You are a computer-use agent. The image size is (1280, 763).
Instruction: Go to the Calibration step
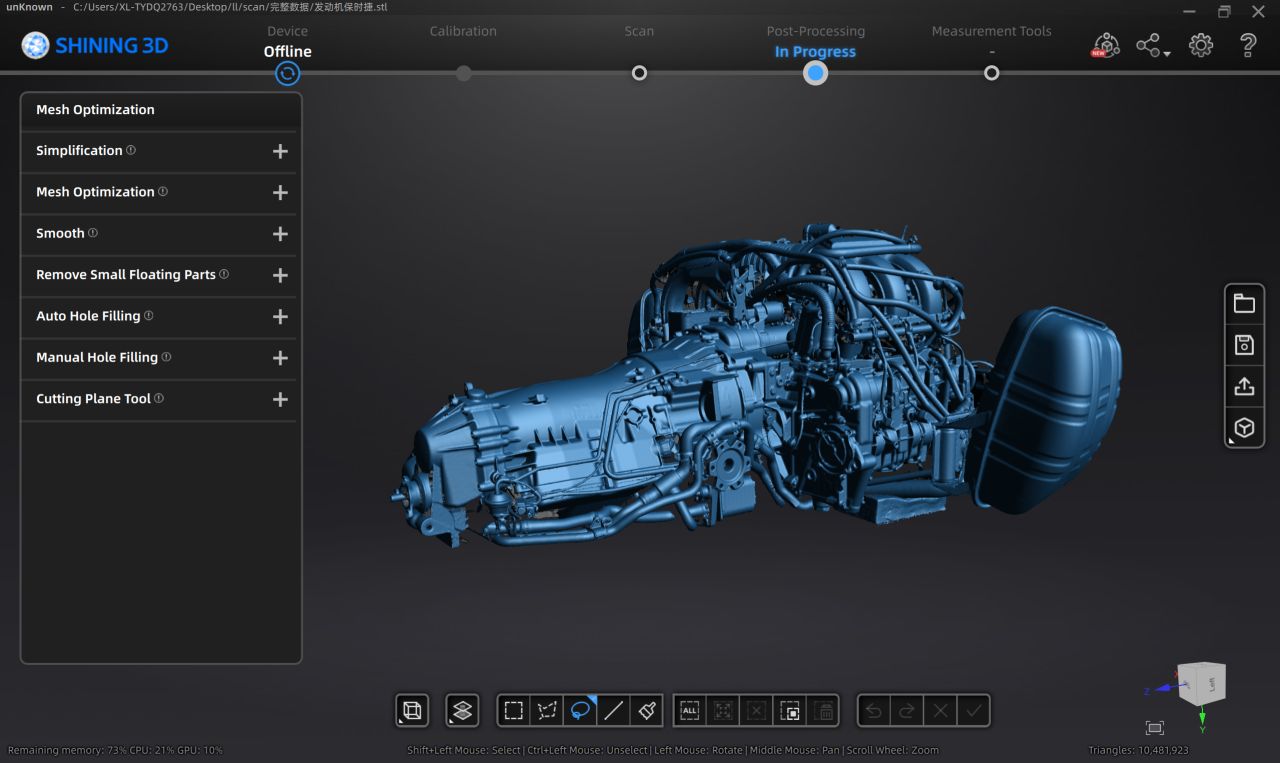(463, 31)
